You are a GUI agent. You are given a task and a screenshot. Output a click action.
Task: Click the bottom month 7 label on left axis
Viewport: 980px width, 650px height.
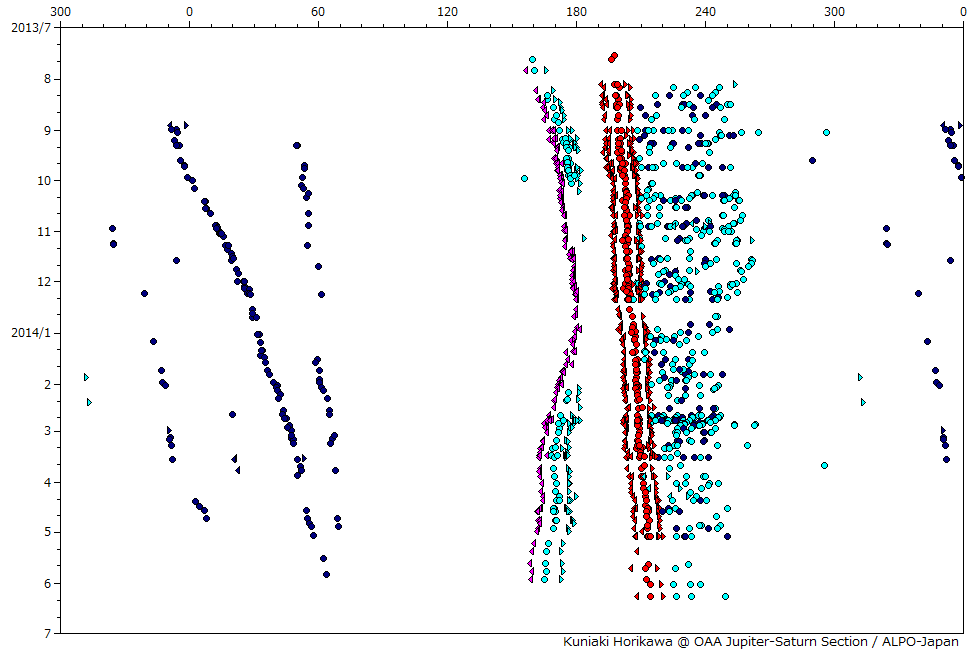[x=47, y=634]
